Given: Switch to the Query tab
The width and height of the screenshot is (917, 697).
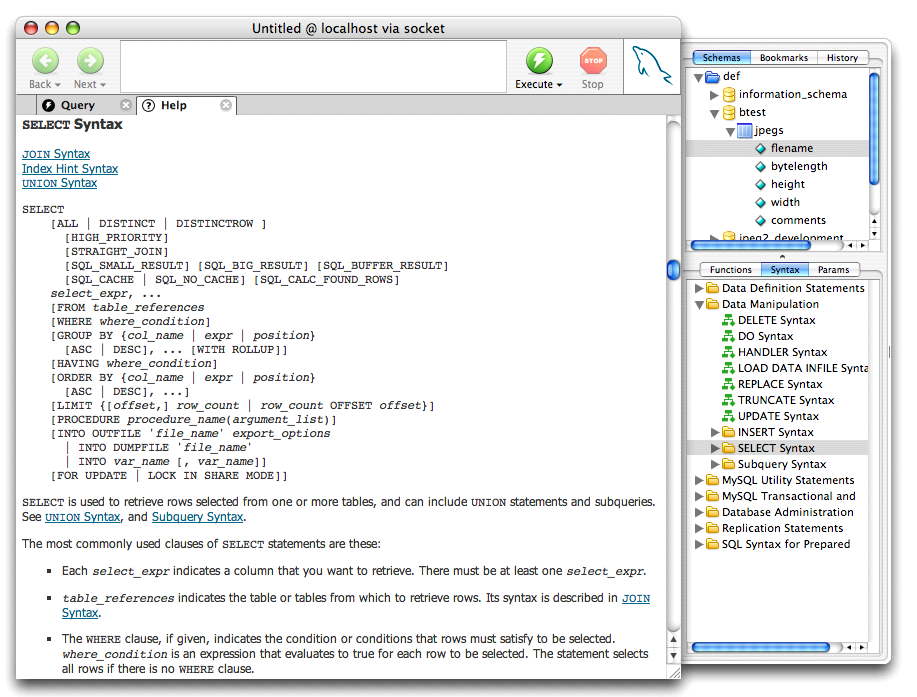Looking at the screenshot, I should [78, 105].
